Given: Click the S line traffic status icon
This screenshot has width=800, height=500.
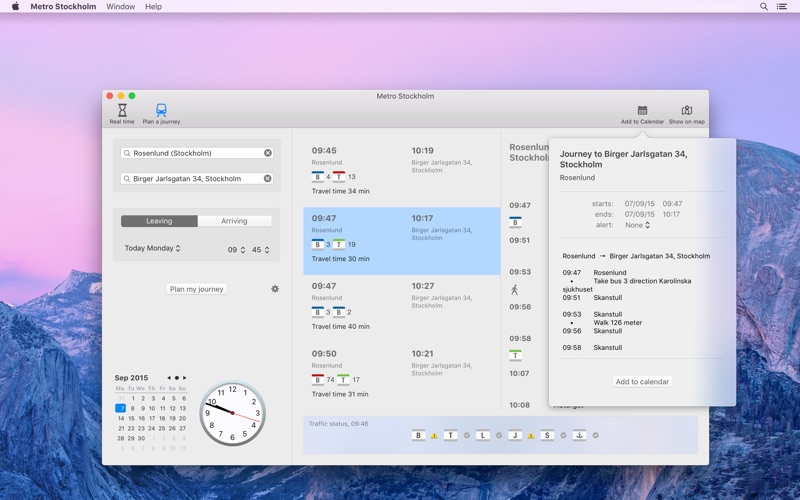Looking at the screenshot, I should (x=547, y=435).
